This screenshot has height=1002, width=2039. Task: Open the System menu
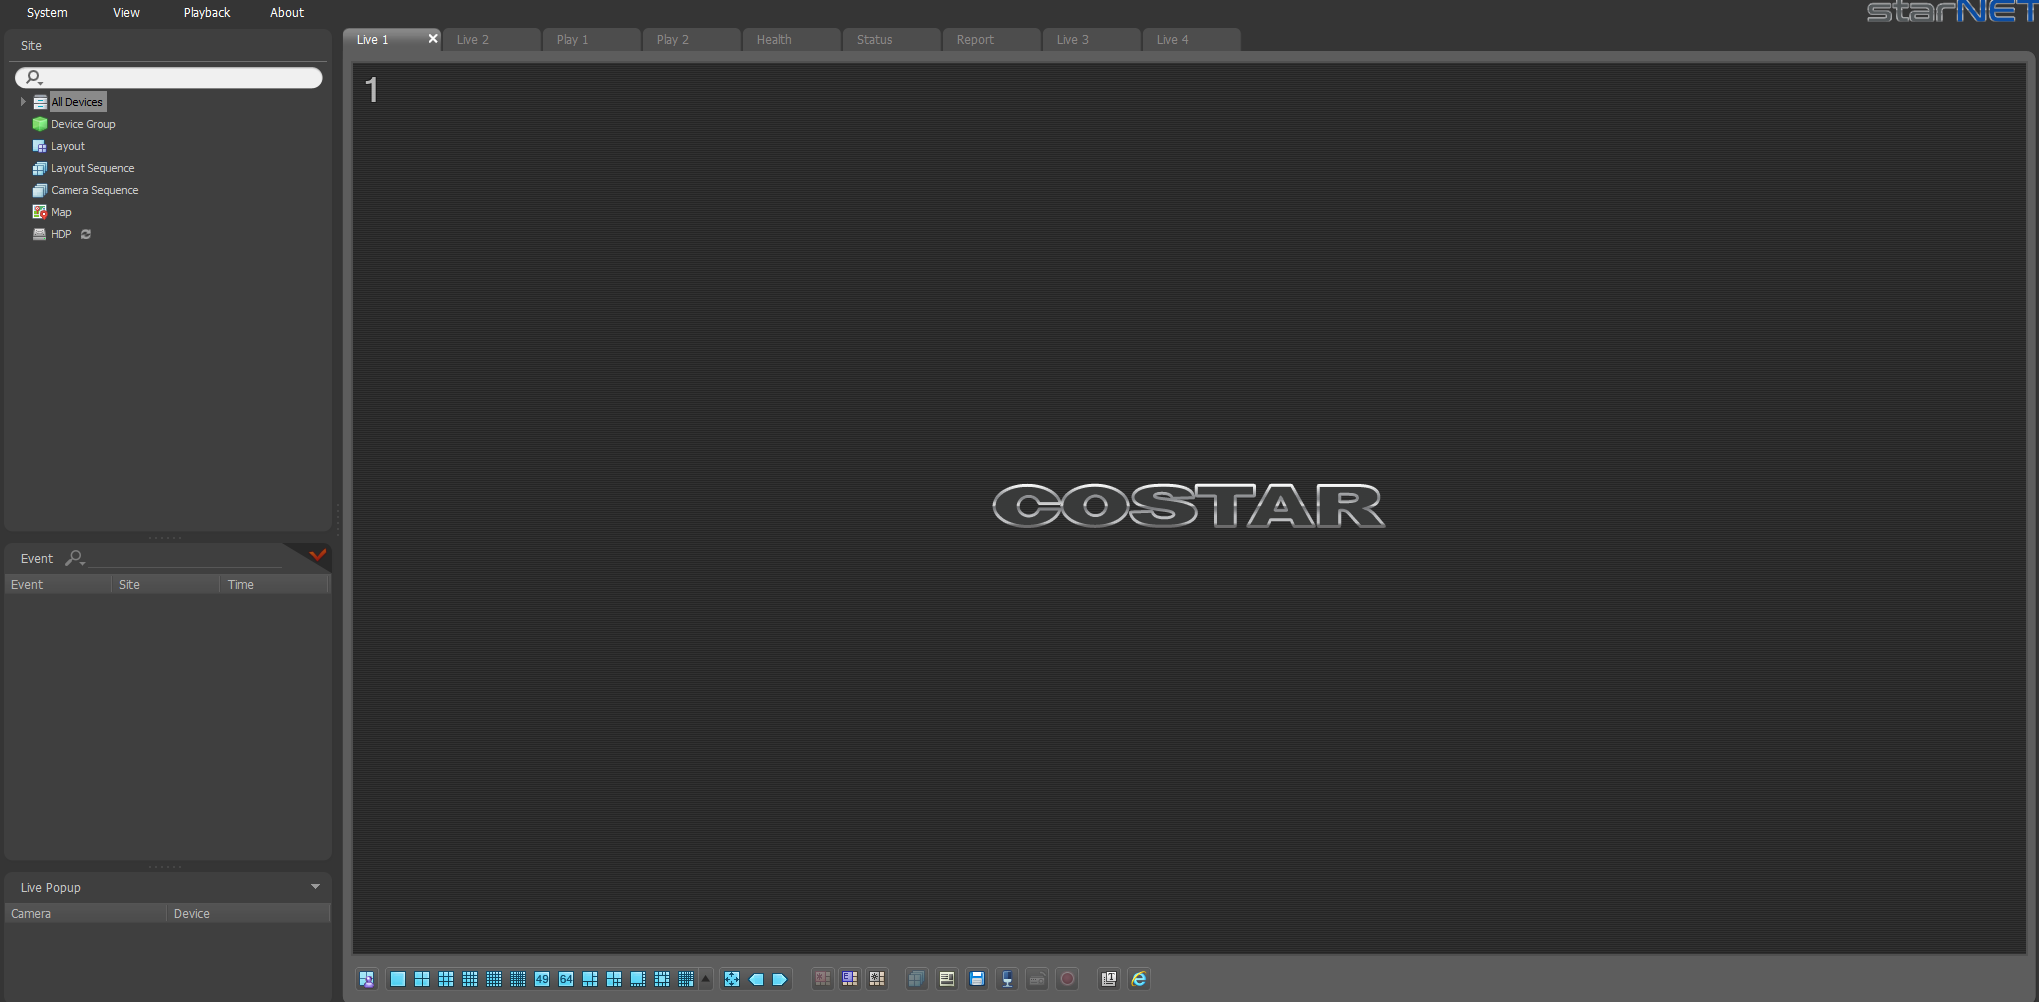47,12
